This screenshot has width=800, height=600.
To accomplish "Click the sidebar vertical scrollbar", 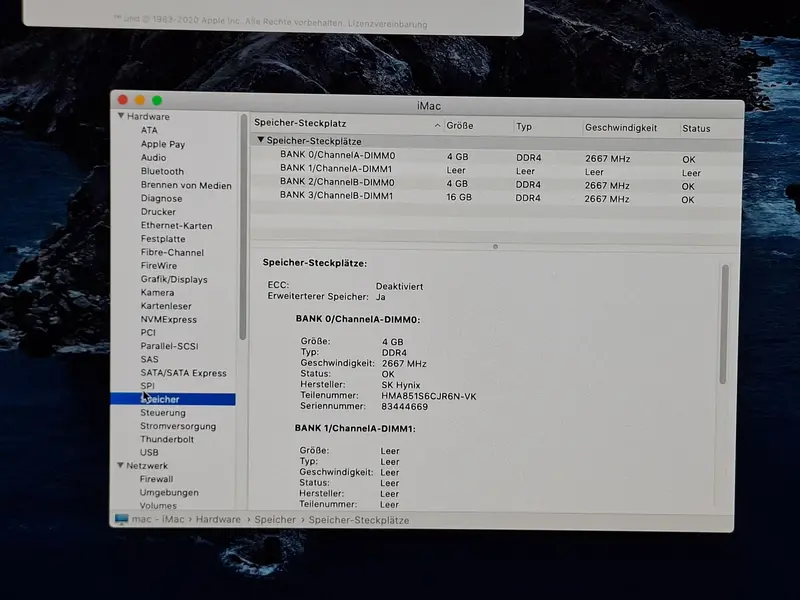I will pyautogui.click(x=243, y=227).
